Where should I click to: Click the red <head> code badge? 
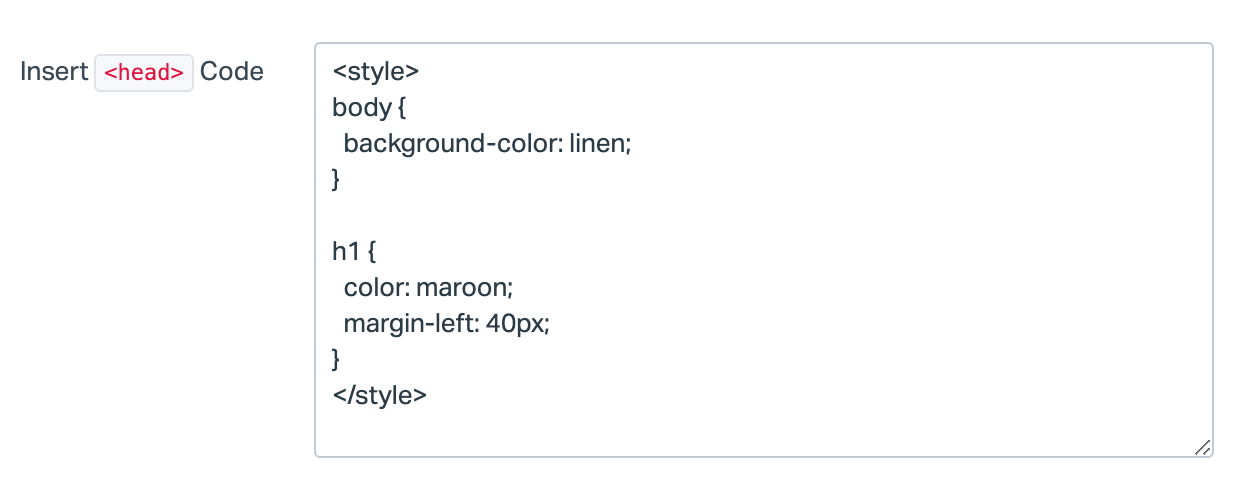(x=144, y=73)
